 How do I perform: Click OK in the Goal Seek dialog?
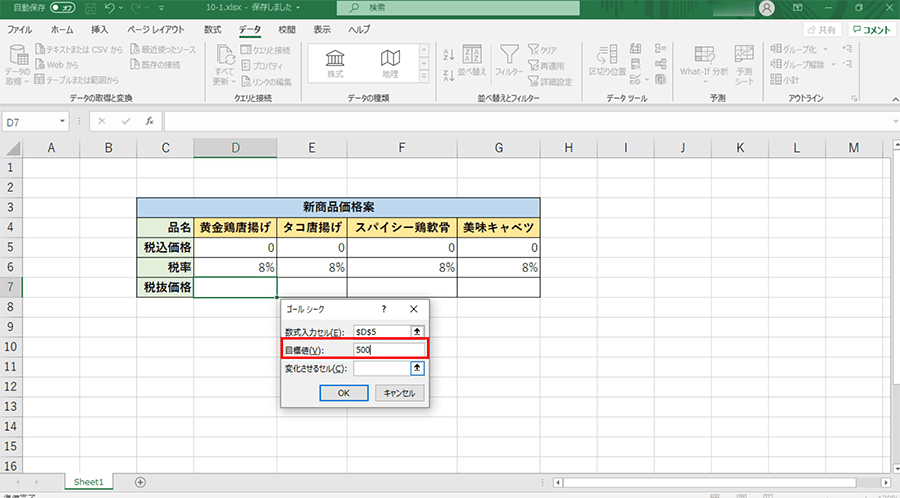(343, 393)
